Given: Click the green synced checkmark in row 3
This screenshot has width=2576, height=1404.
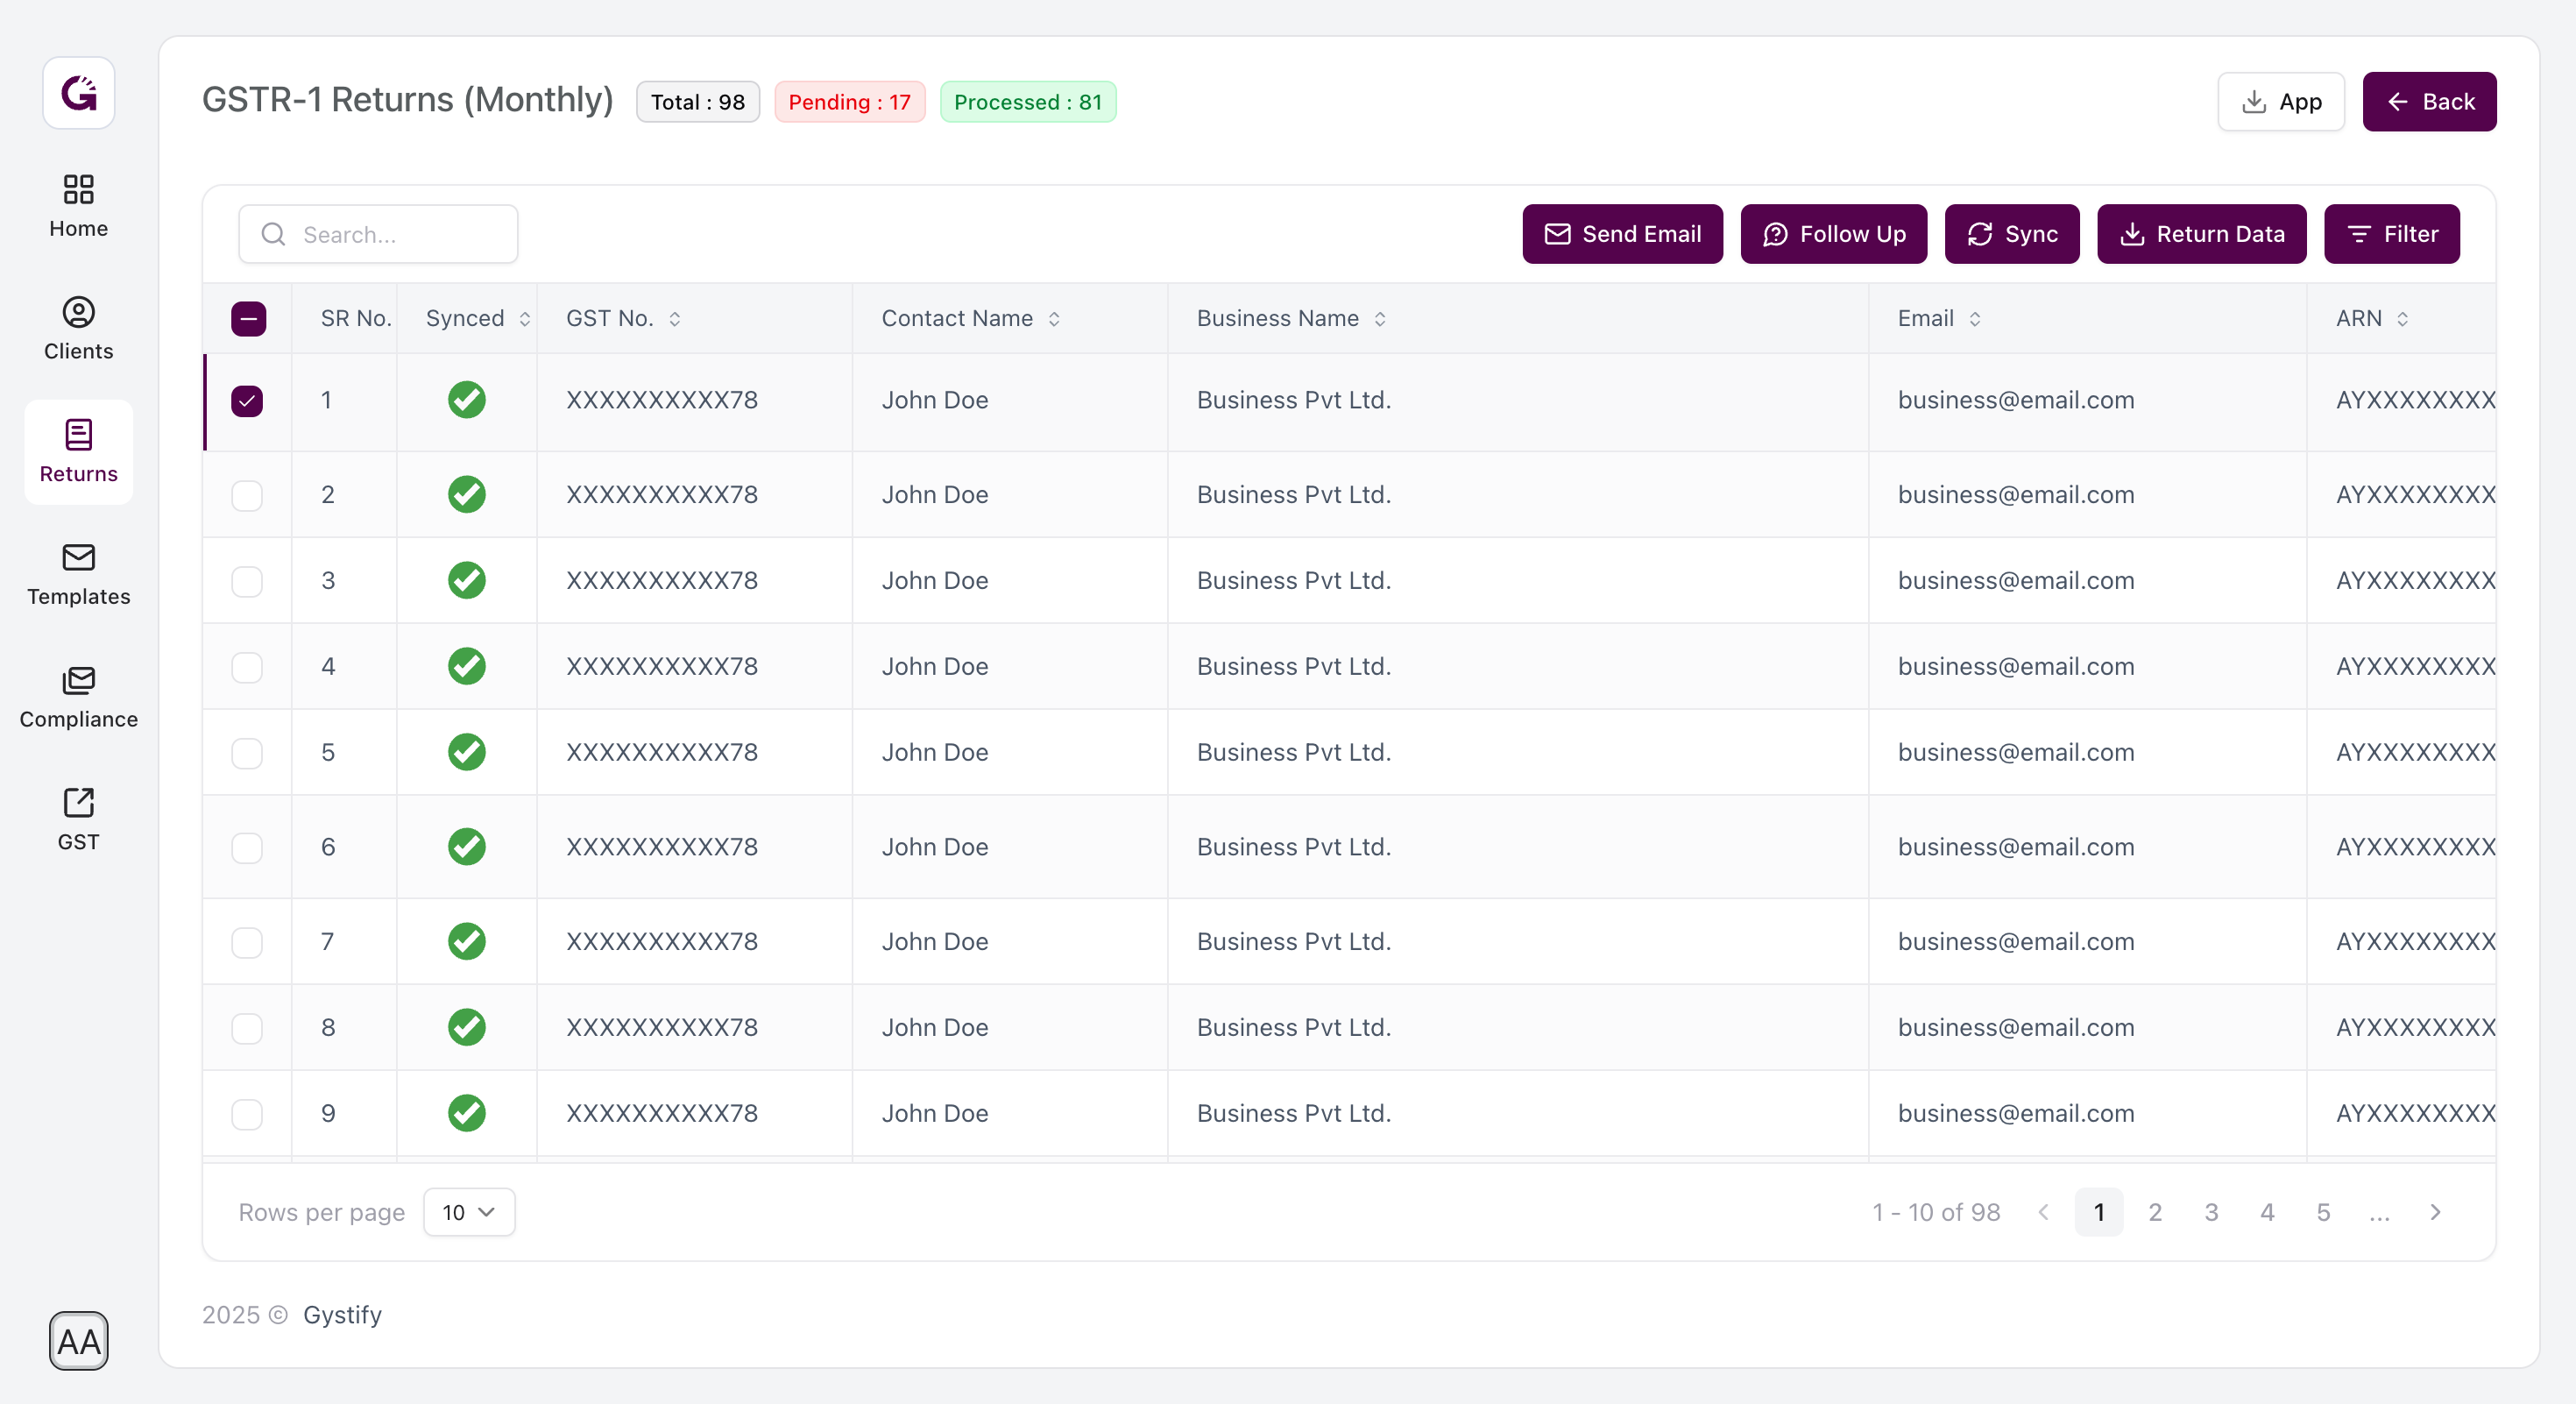Looking at the screenshot, I should click(466, 580).
